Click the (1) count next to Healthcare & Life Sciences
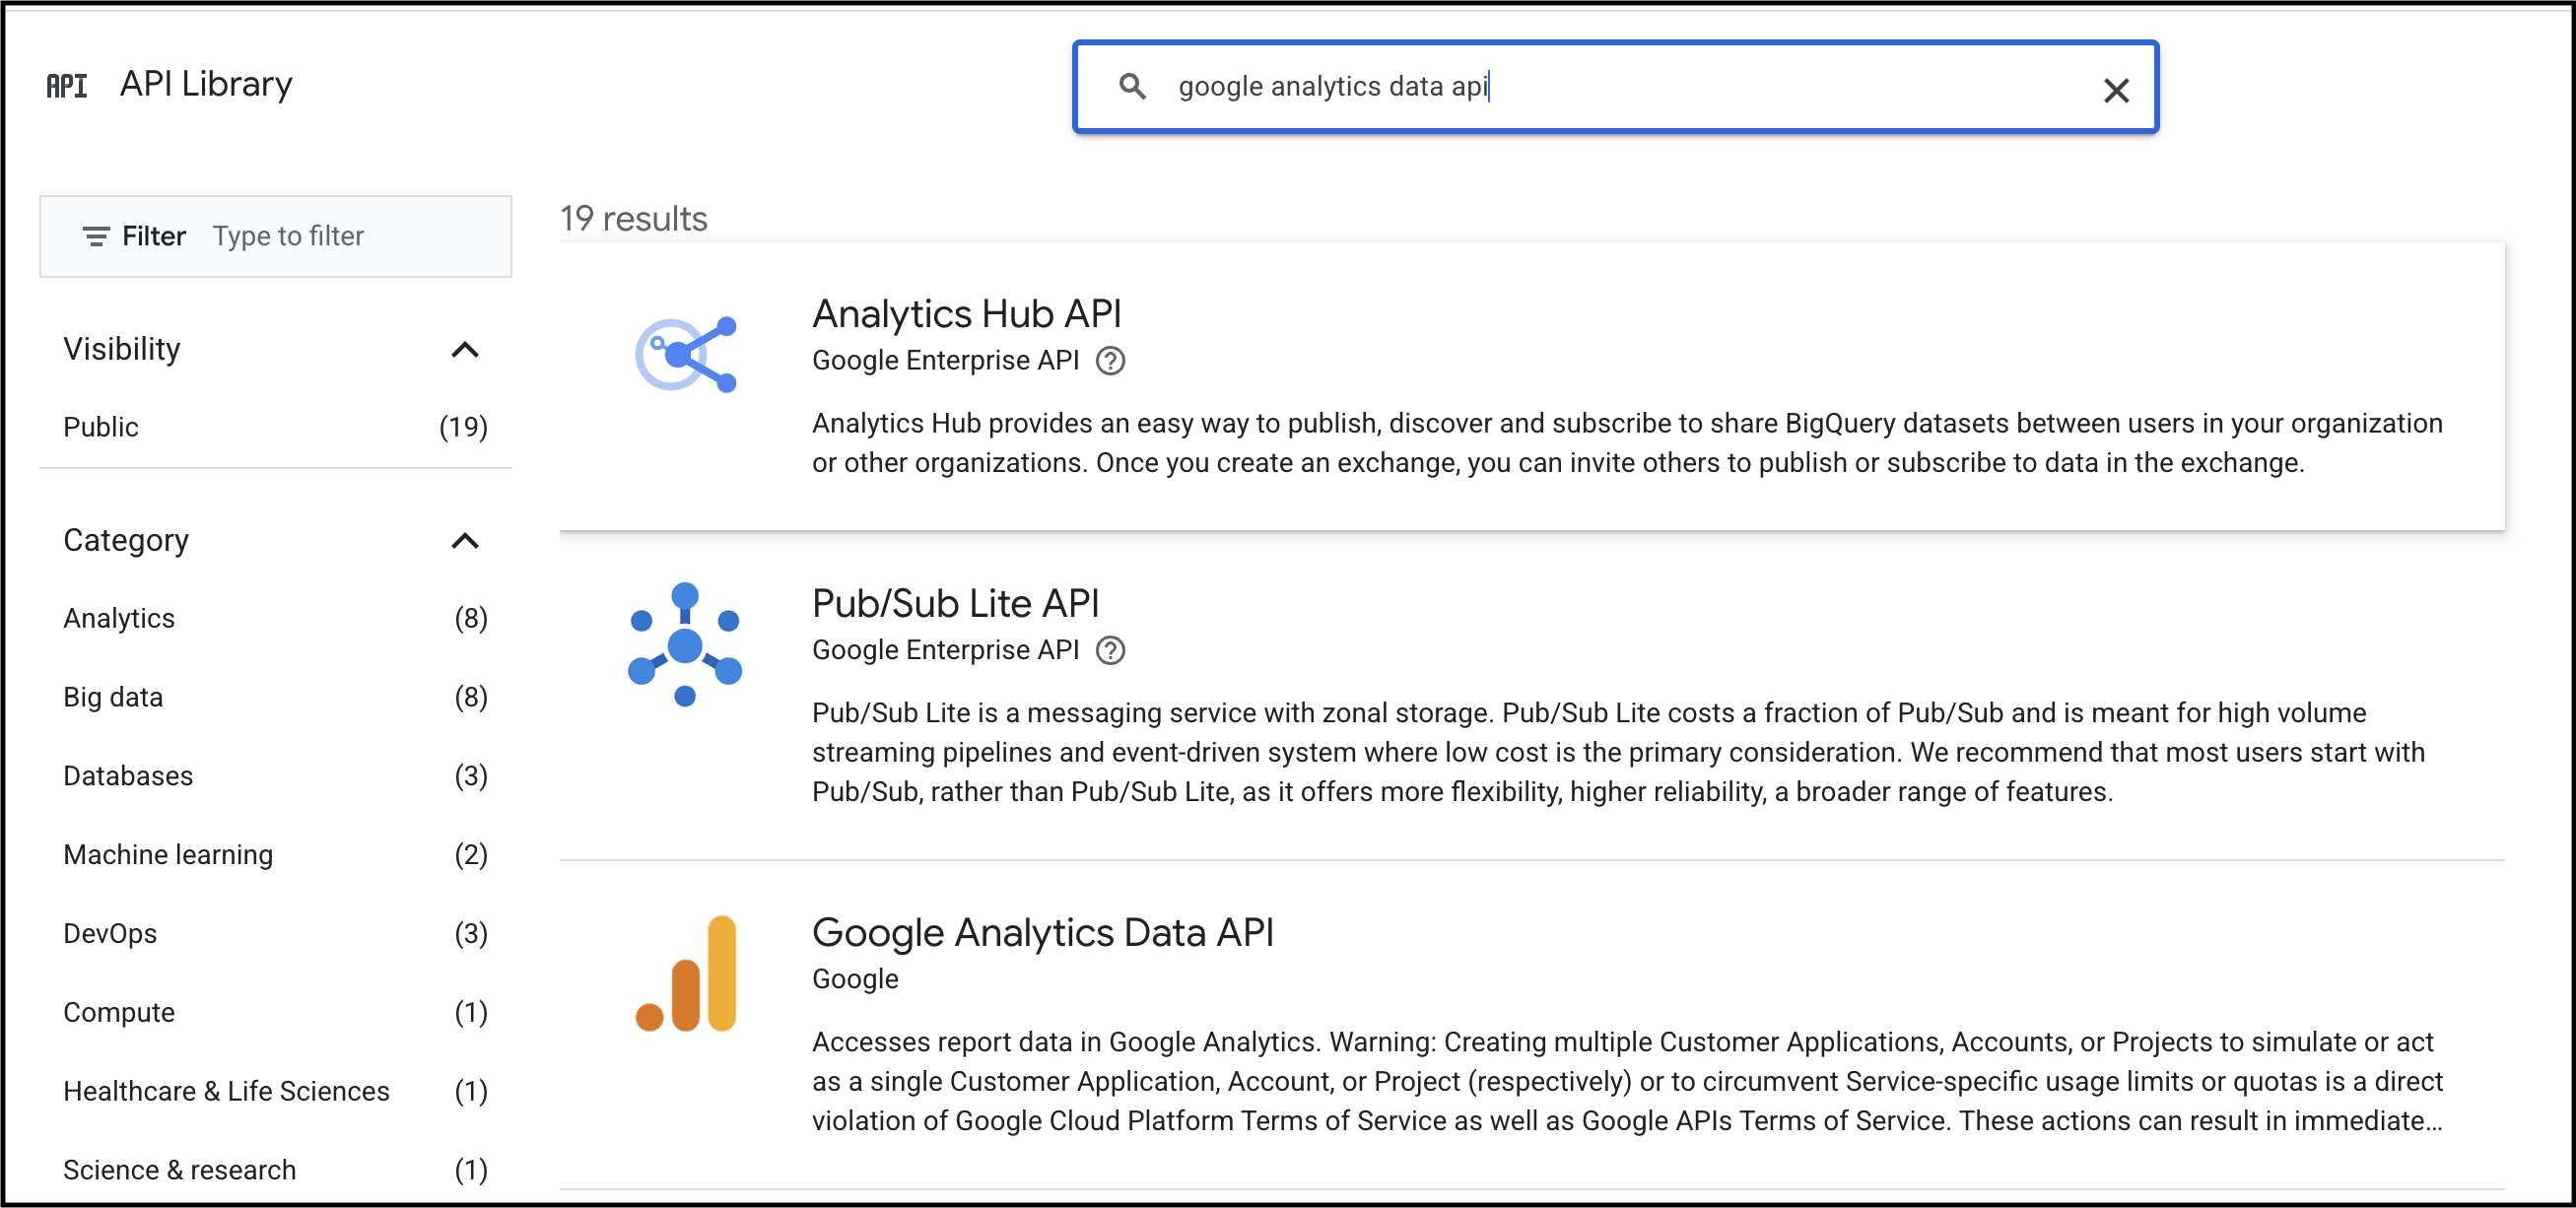Screen dimensions: 2576x1208 471,1091
